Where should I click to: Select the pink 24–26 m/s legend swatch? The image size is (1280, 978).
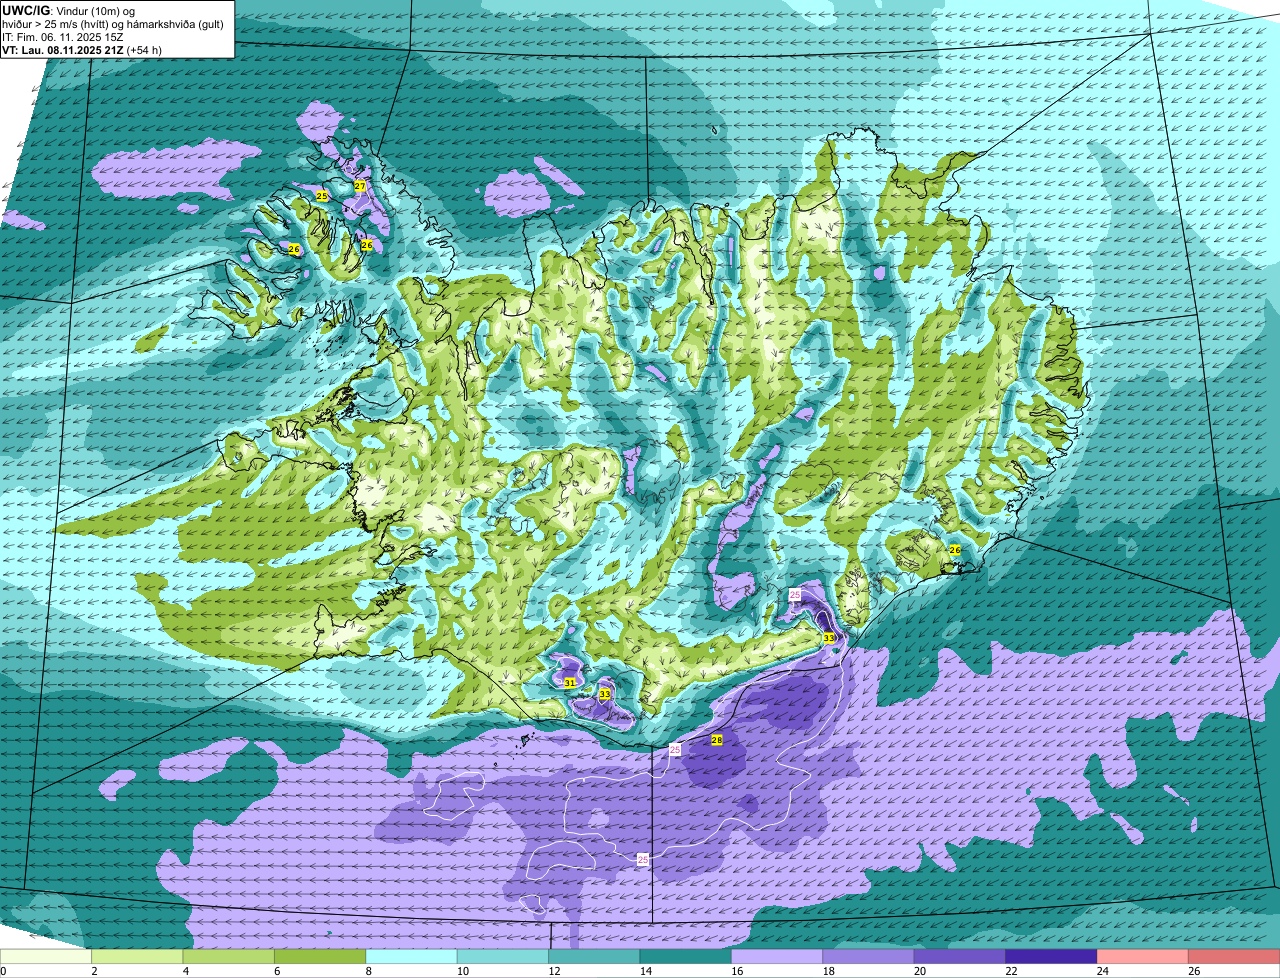(1142, 956)
